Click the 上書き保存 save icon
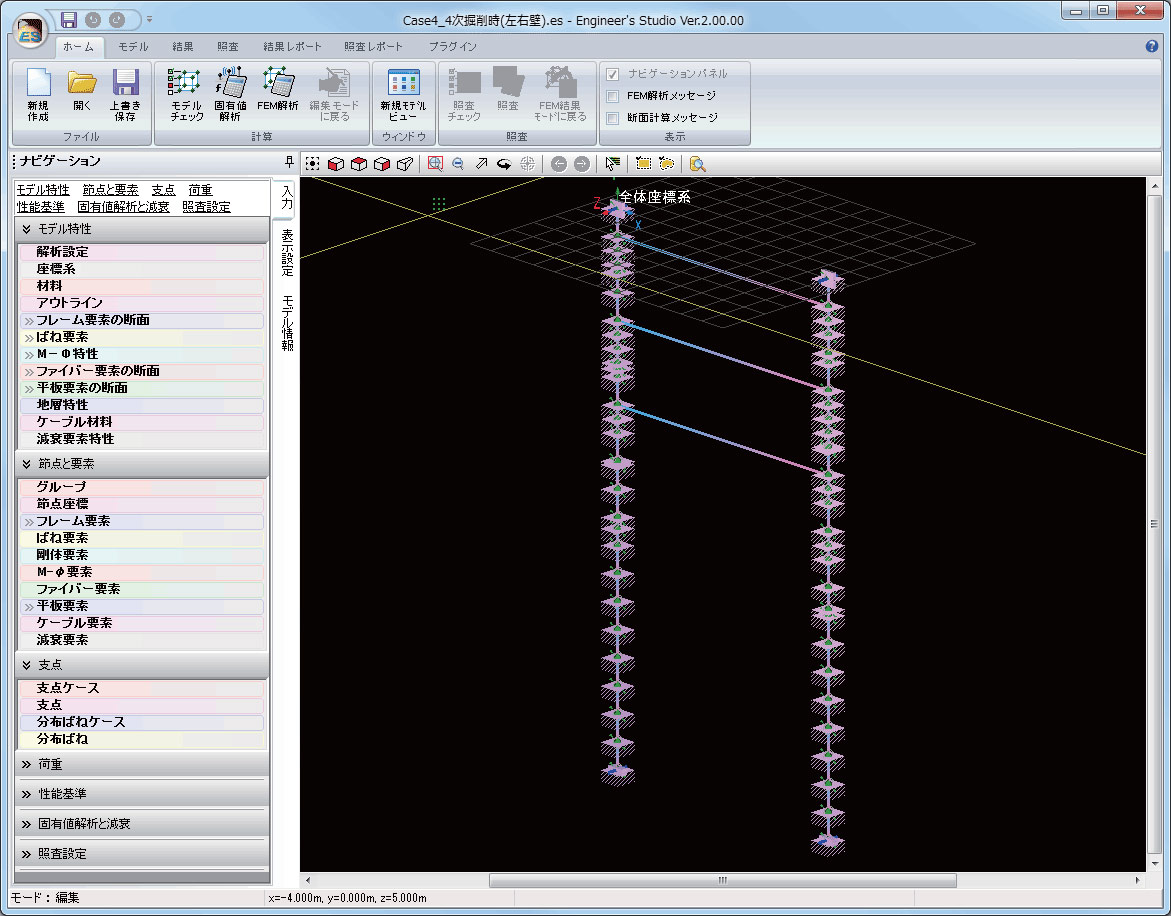Screen dimensions: 1171x916 [125, 94]
